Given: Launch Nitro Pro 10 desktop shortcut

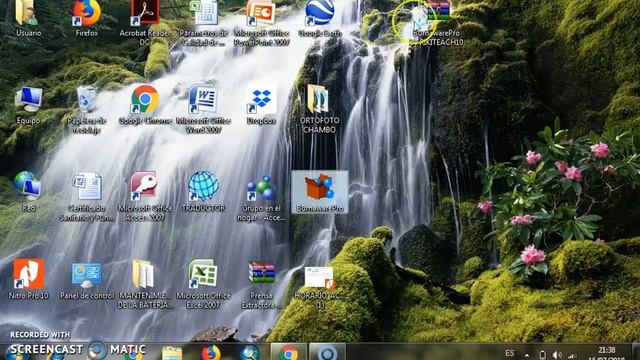Looking at the screenshot, I should (28, 278).
